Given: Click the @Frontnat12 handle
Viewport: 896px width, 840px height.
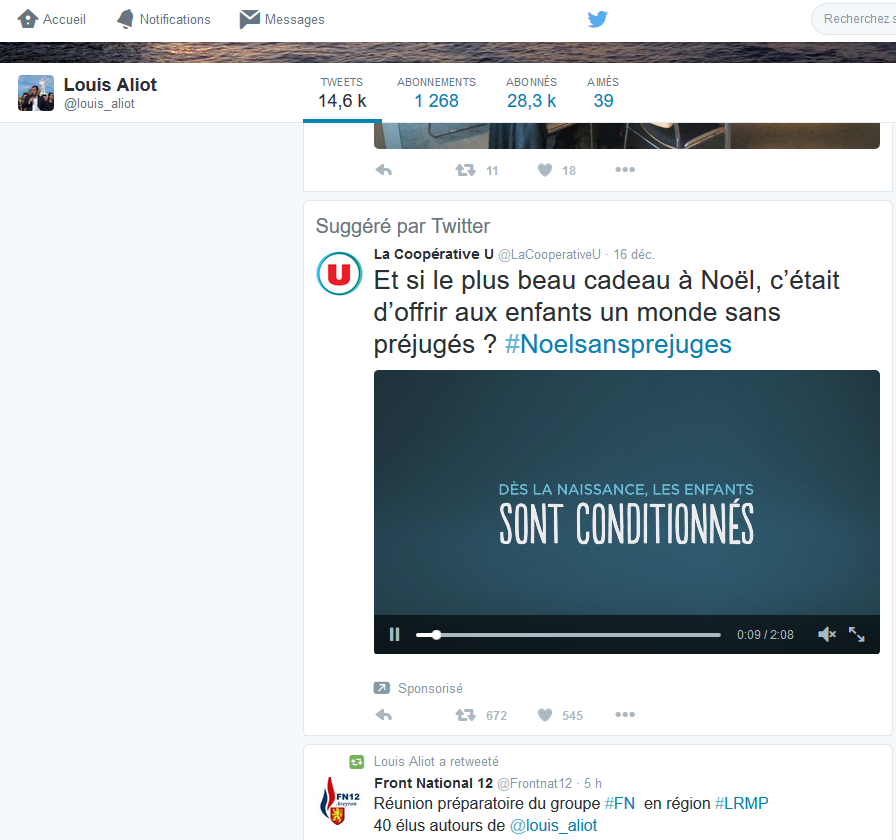Looking at the screenshot, I should (x=534, y=783).
